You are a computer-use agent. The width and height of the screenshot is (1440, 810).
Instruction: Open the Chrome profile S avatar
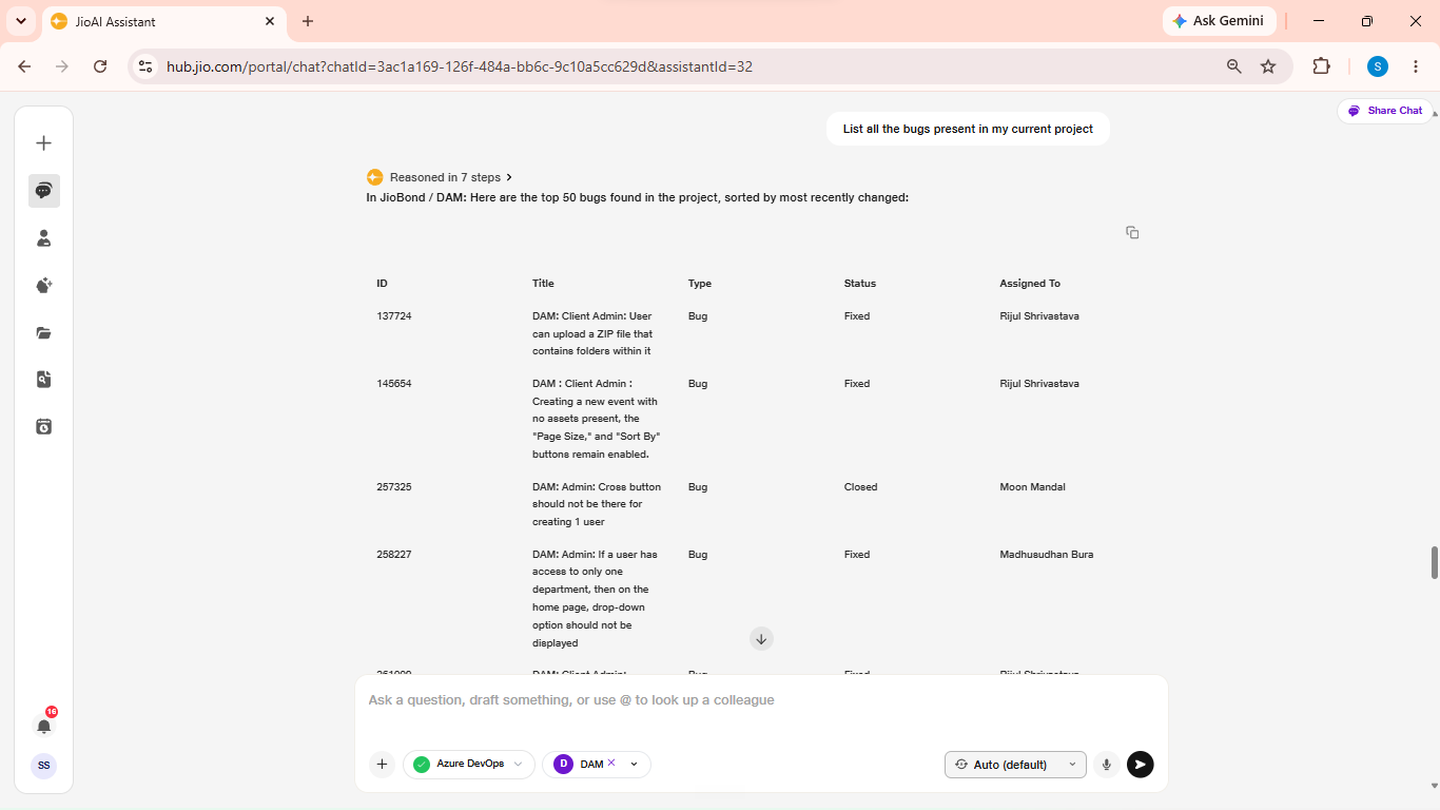point(1378,66)
